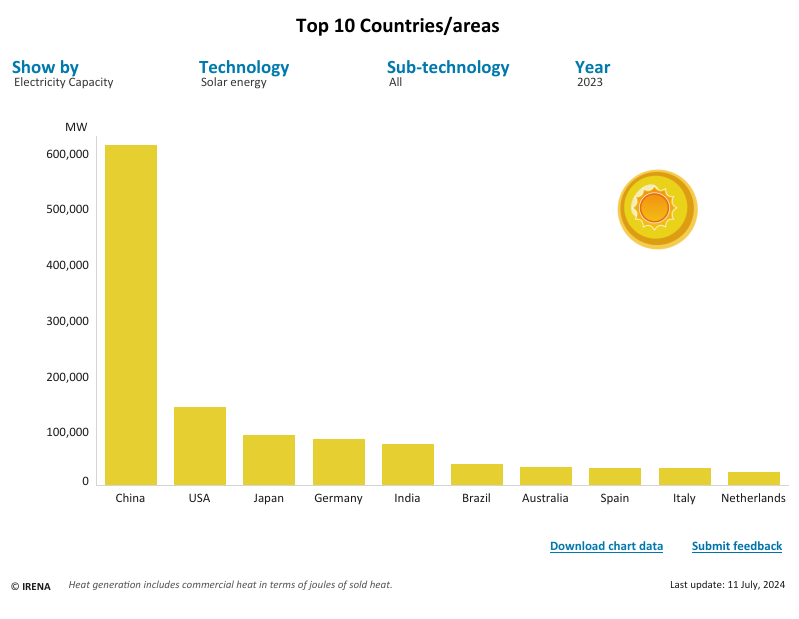Open the Year selector
Image resolution: width=799 pixels, height=619 pixels.
pyautogui.click(x=592, y=68)
